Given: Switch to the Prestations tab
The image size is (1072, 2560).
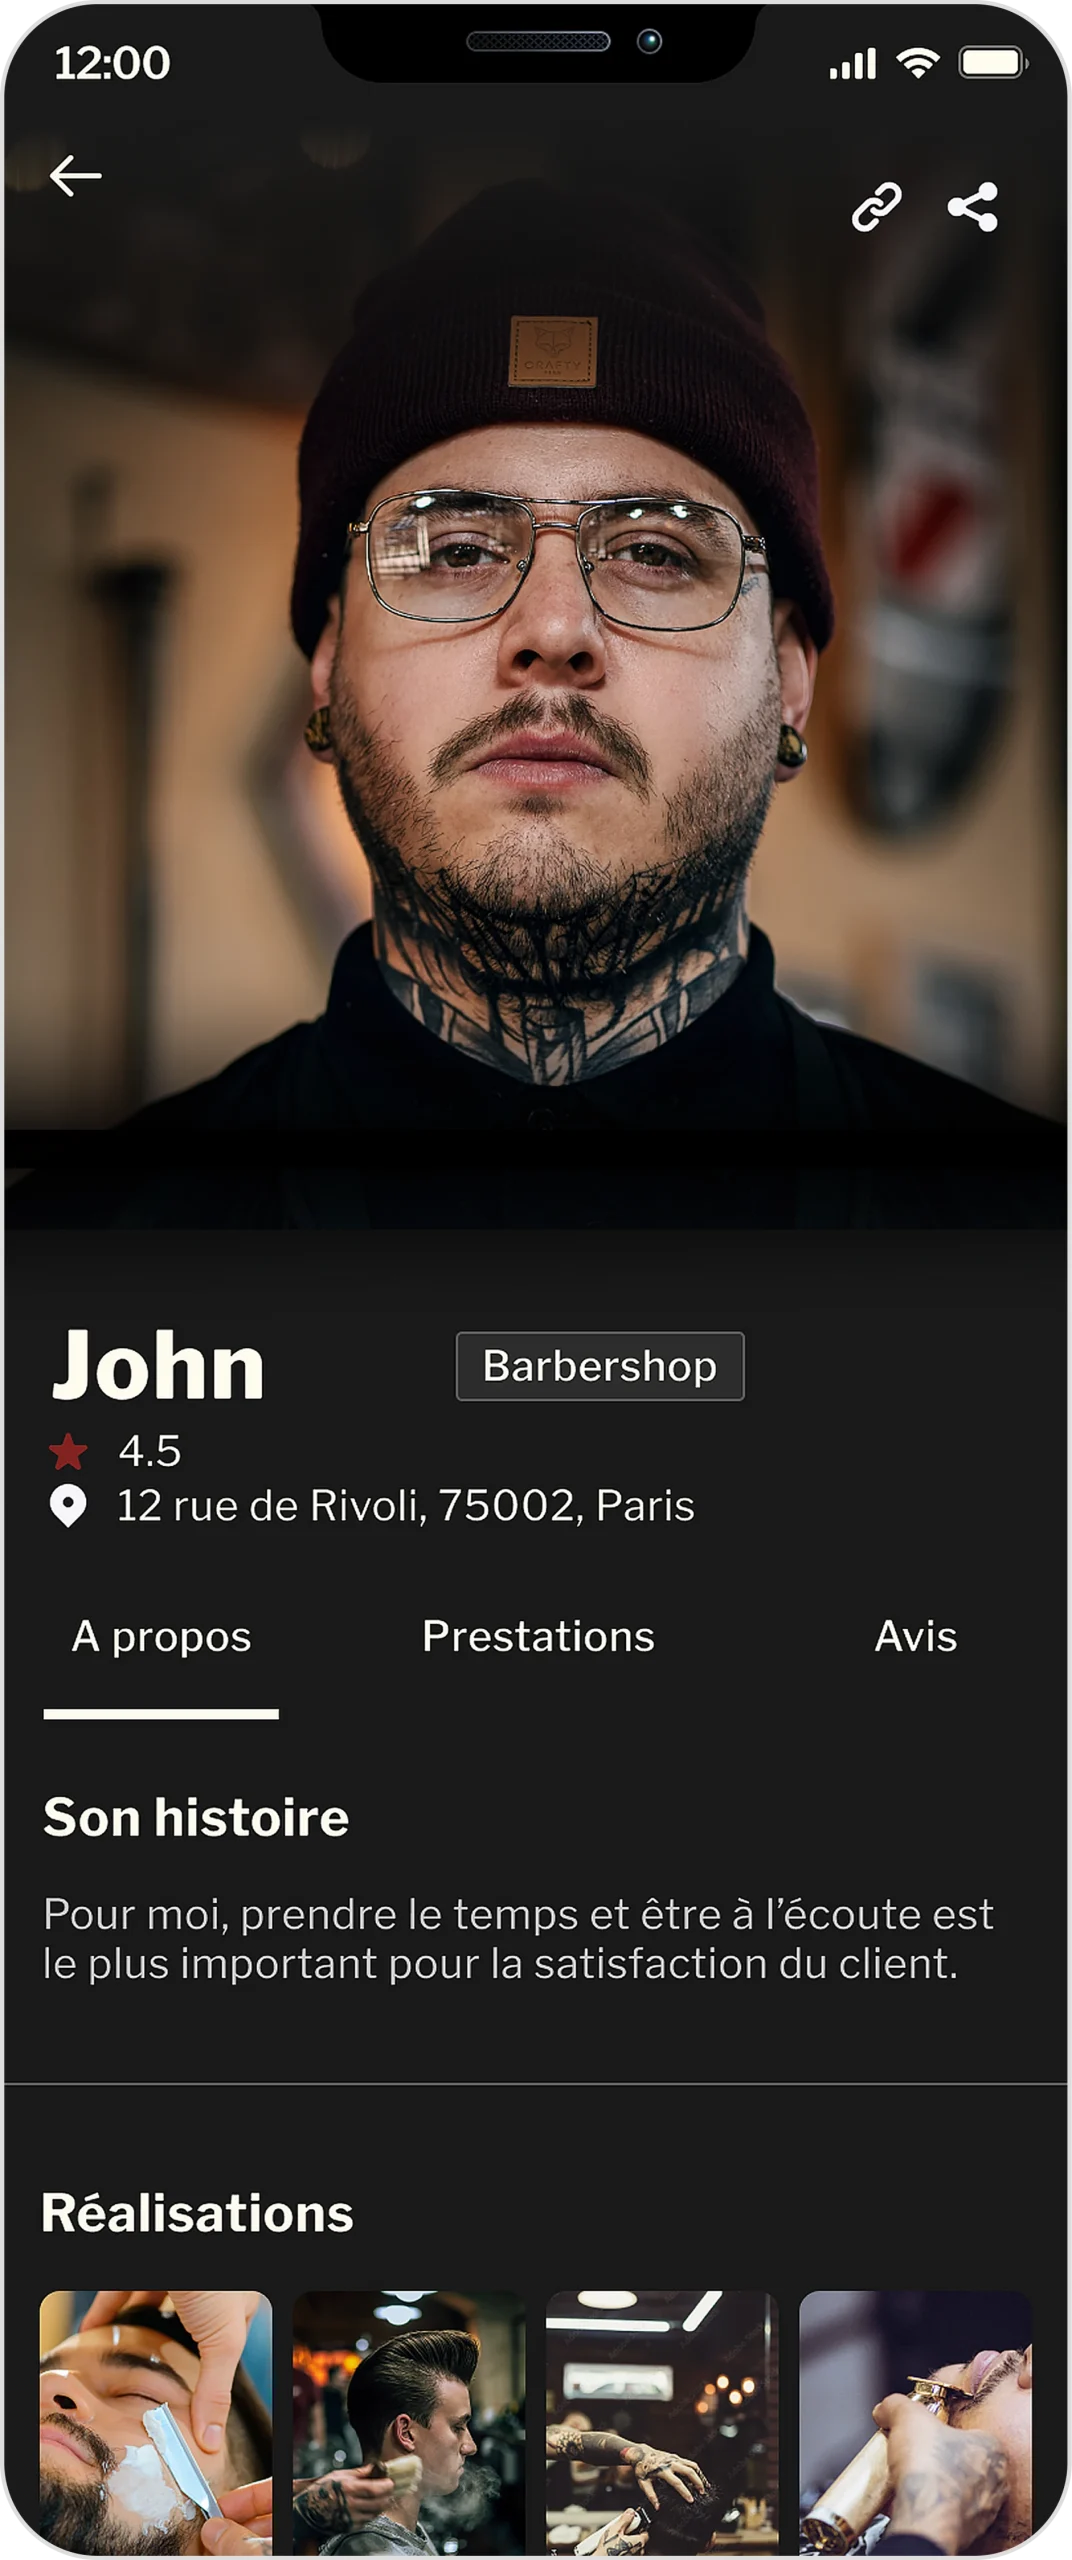Looking at the screenshot, I should click(538, 1637).
